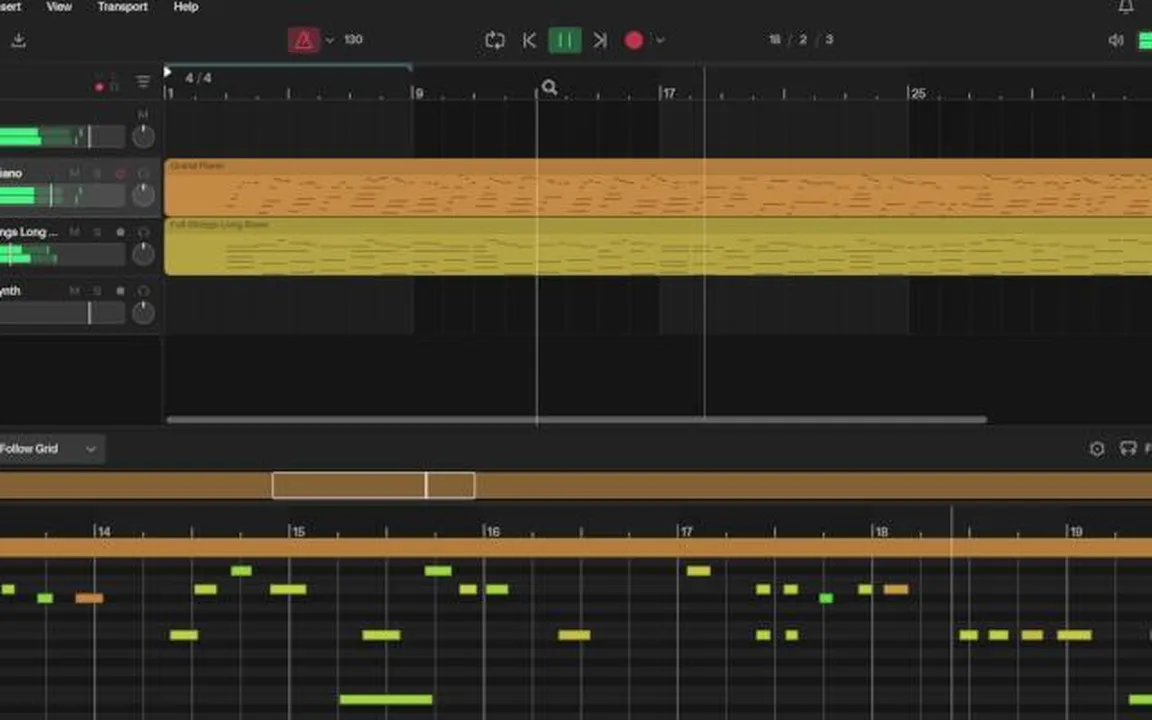Mute the Piano track
Screen dimensions: 1152x720
click(74, 173)
